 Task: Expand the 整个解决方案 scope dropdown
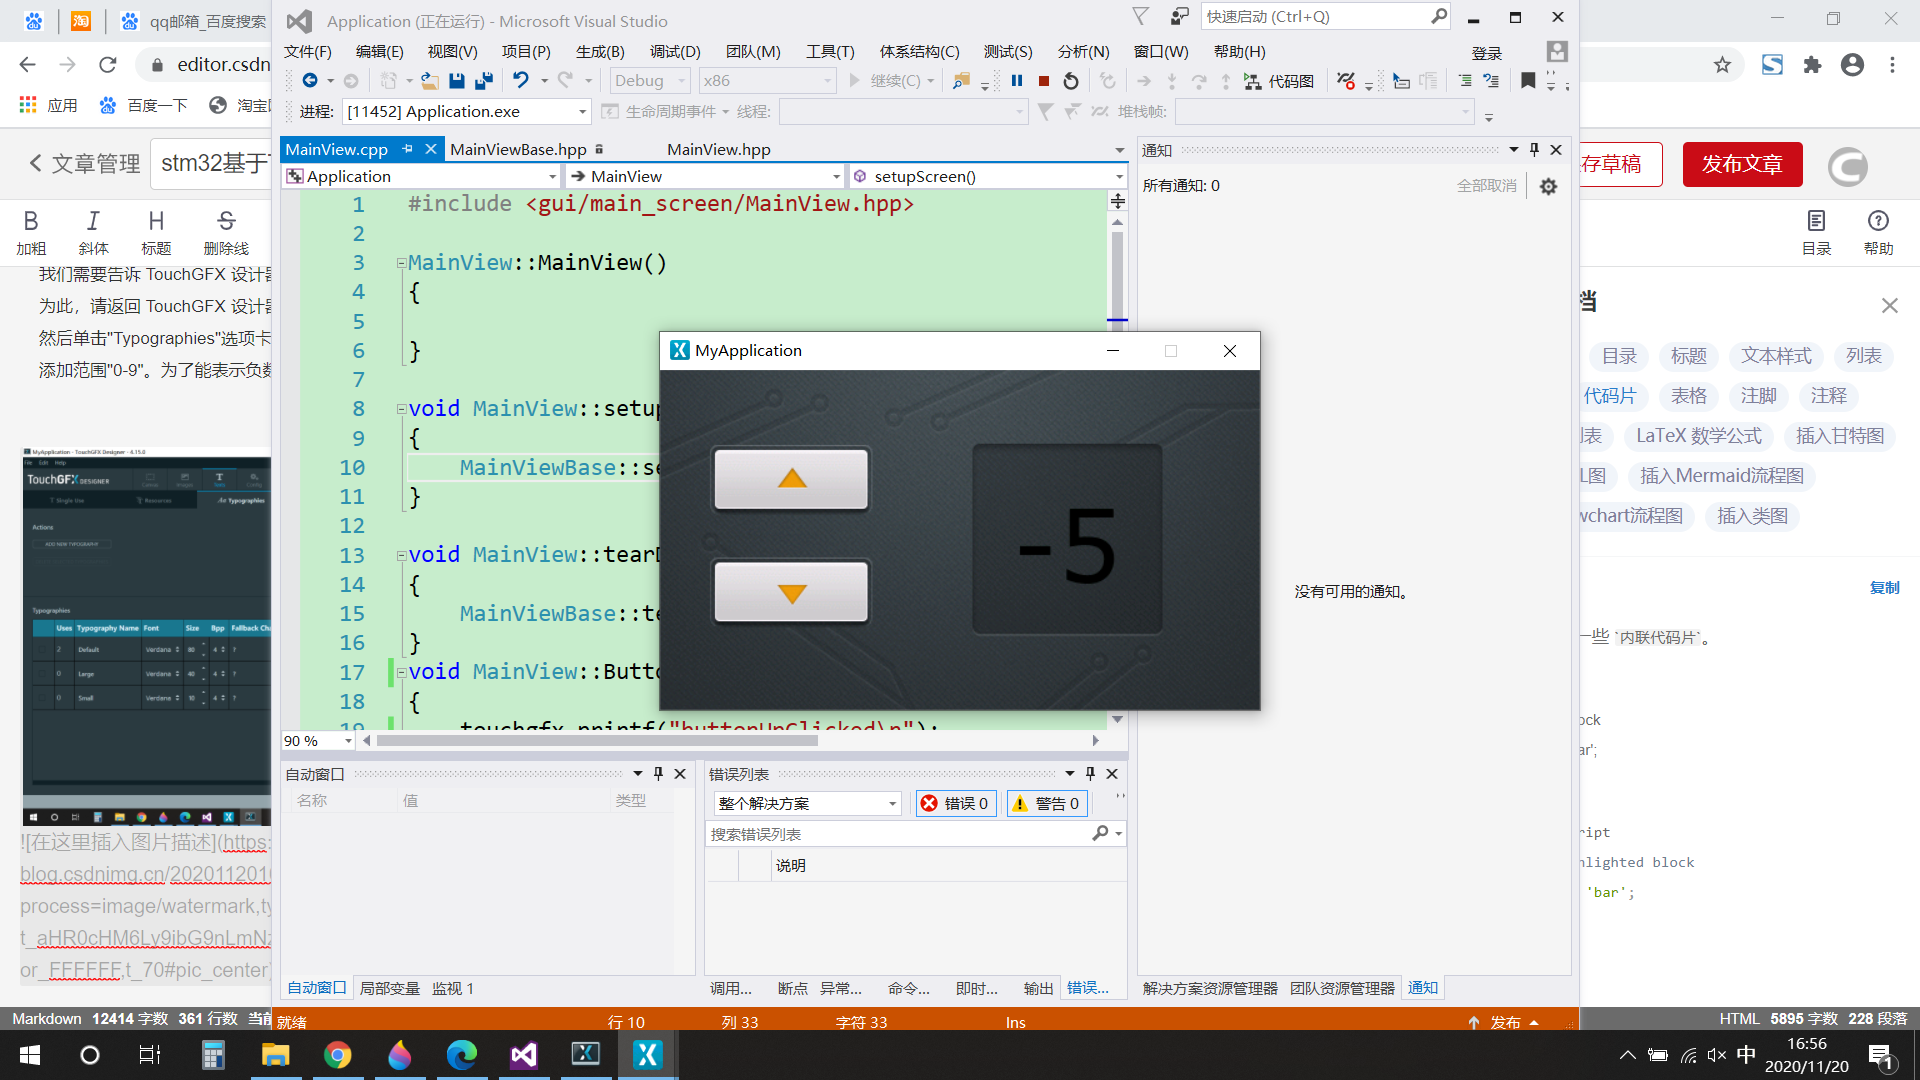(x=806, y=803)
